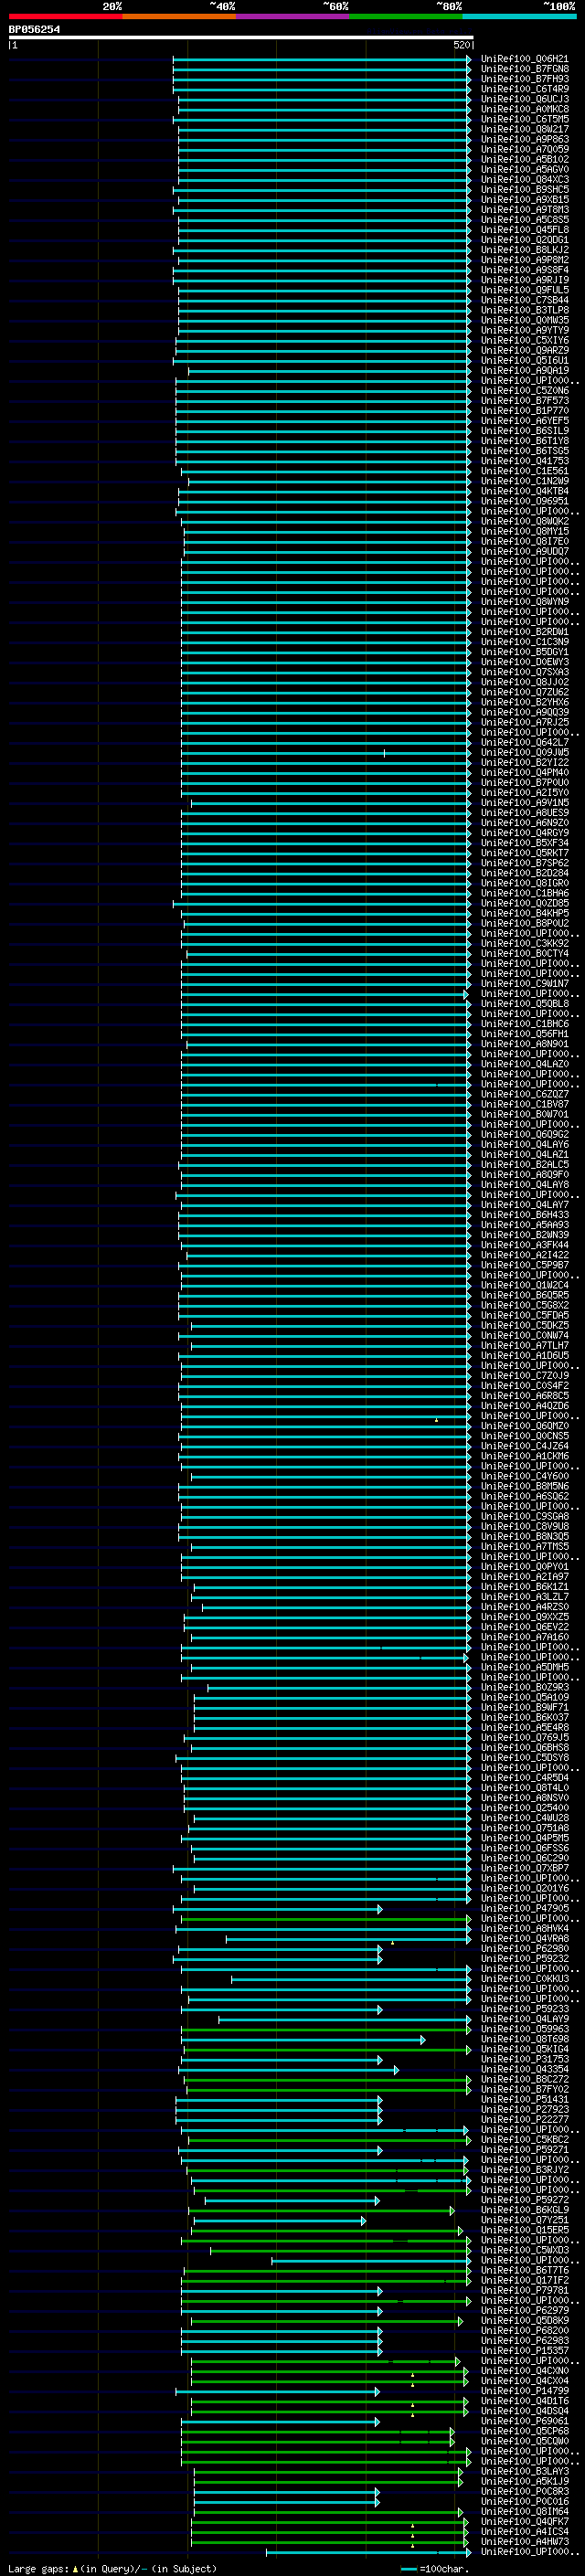Select the UniRef100_Q4CXN0 label
Image resolution: width=585 pixels, height=2576 pixels.
pyautogui.click(x=525, y=2371)
